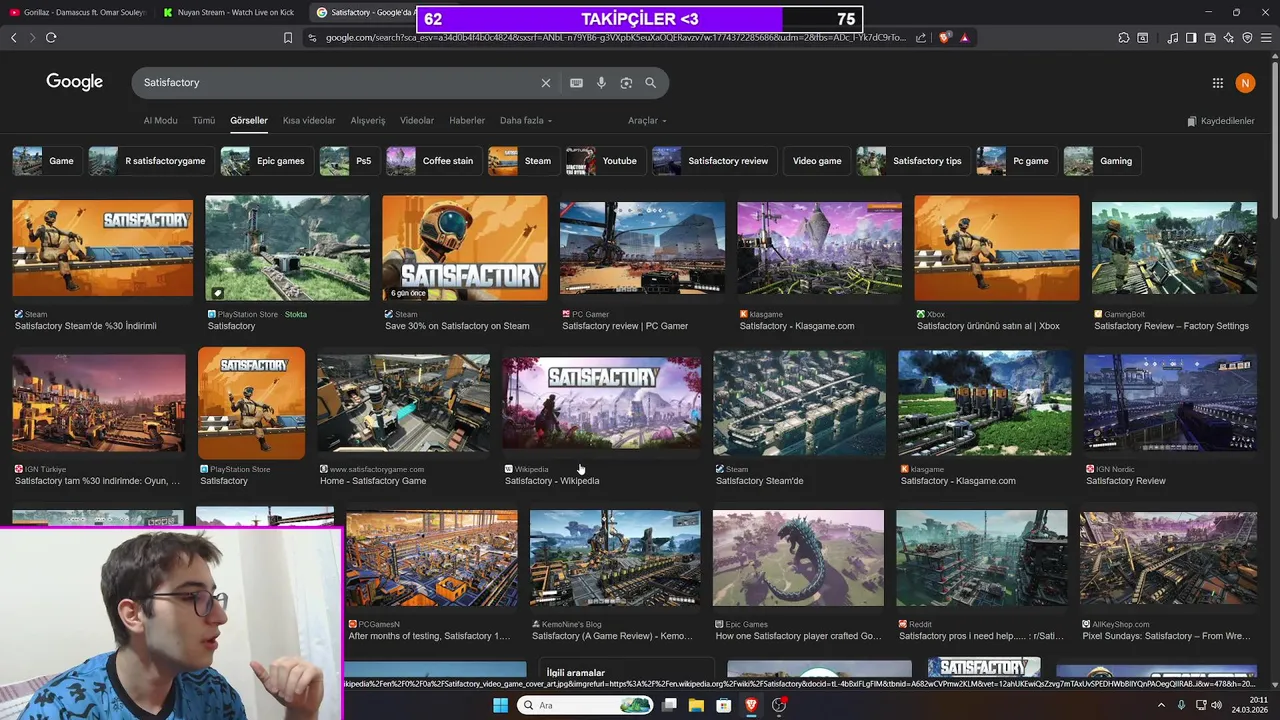Open the Task View taskbar icon

coord(669,705)
